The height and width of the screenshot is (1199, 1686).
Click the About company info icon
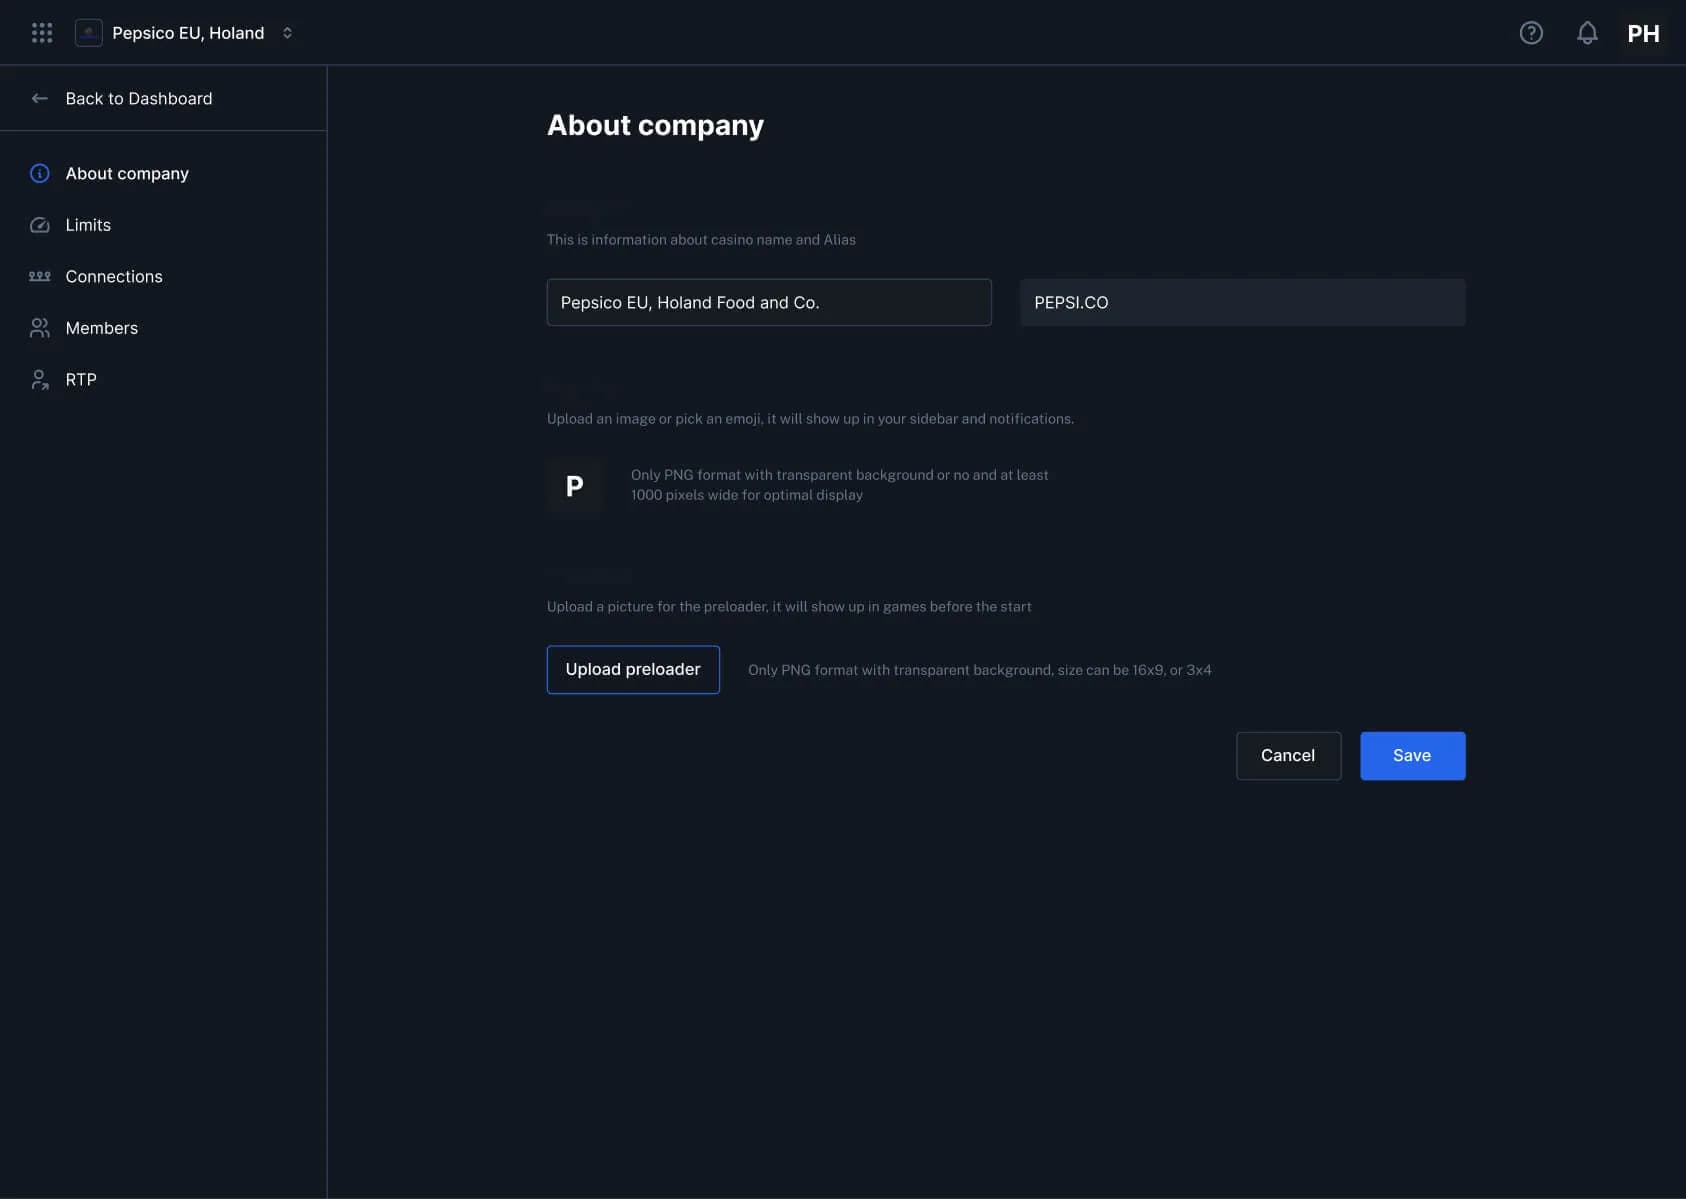point(40,174)
